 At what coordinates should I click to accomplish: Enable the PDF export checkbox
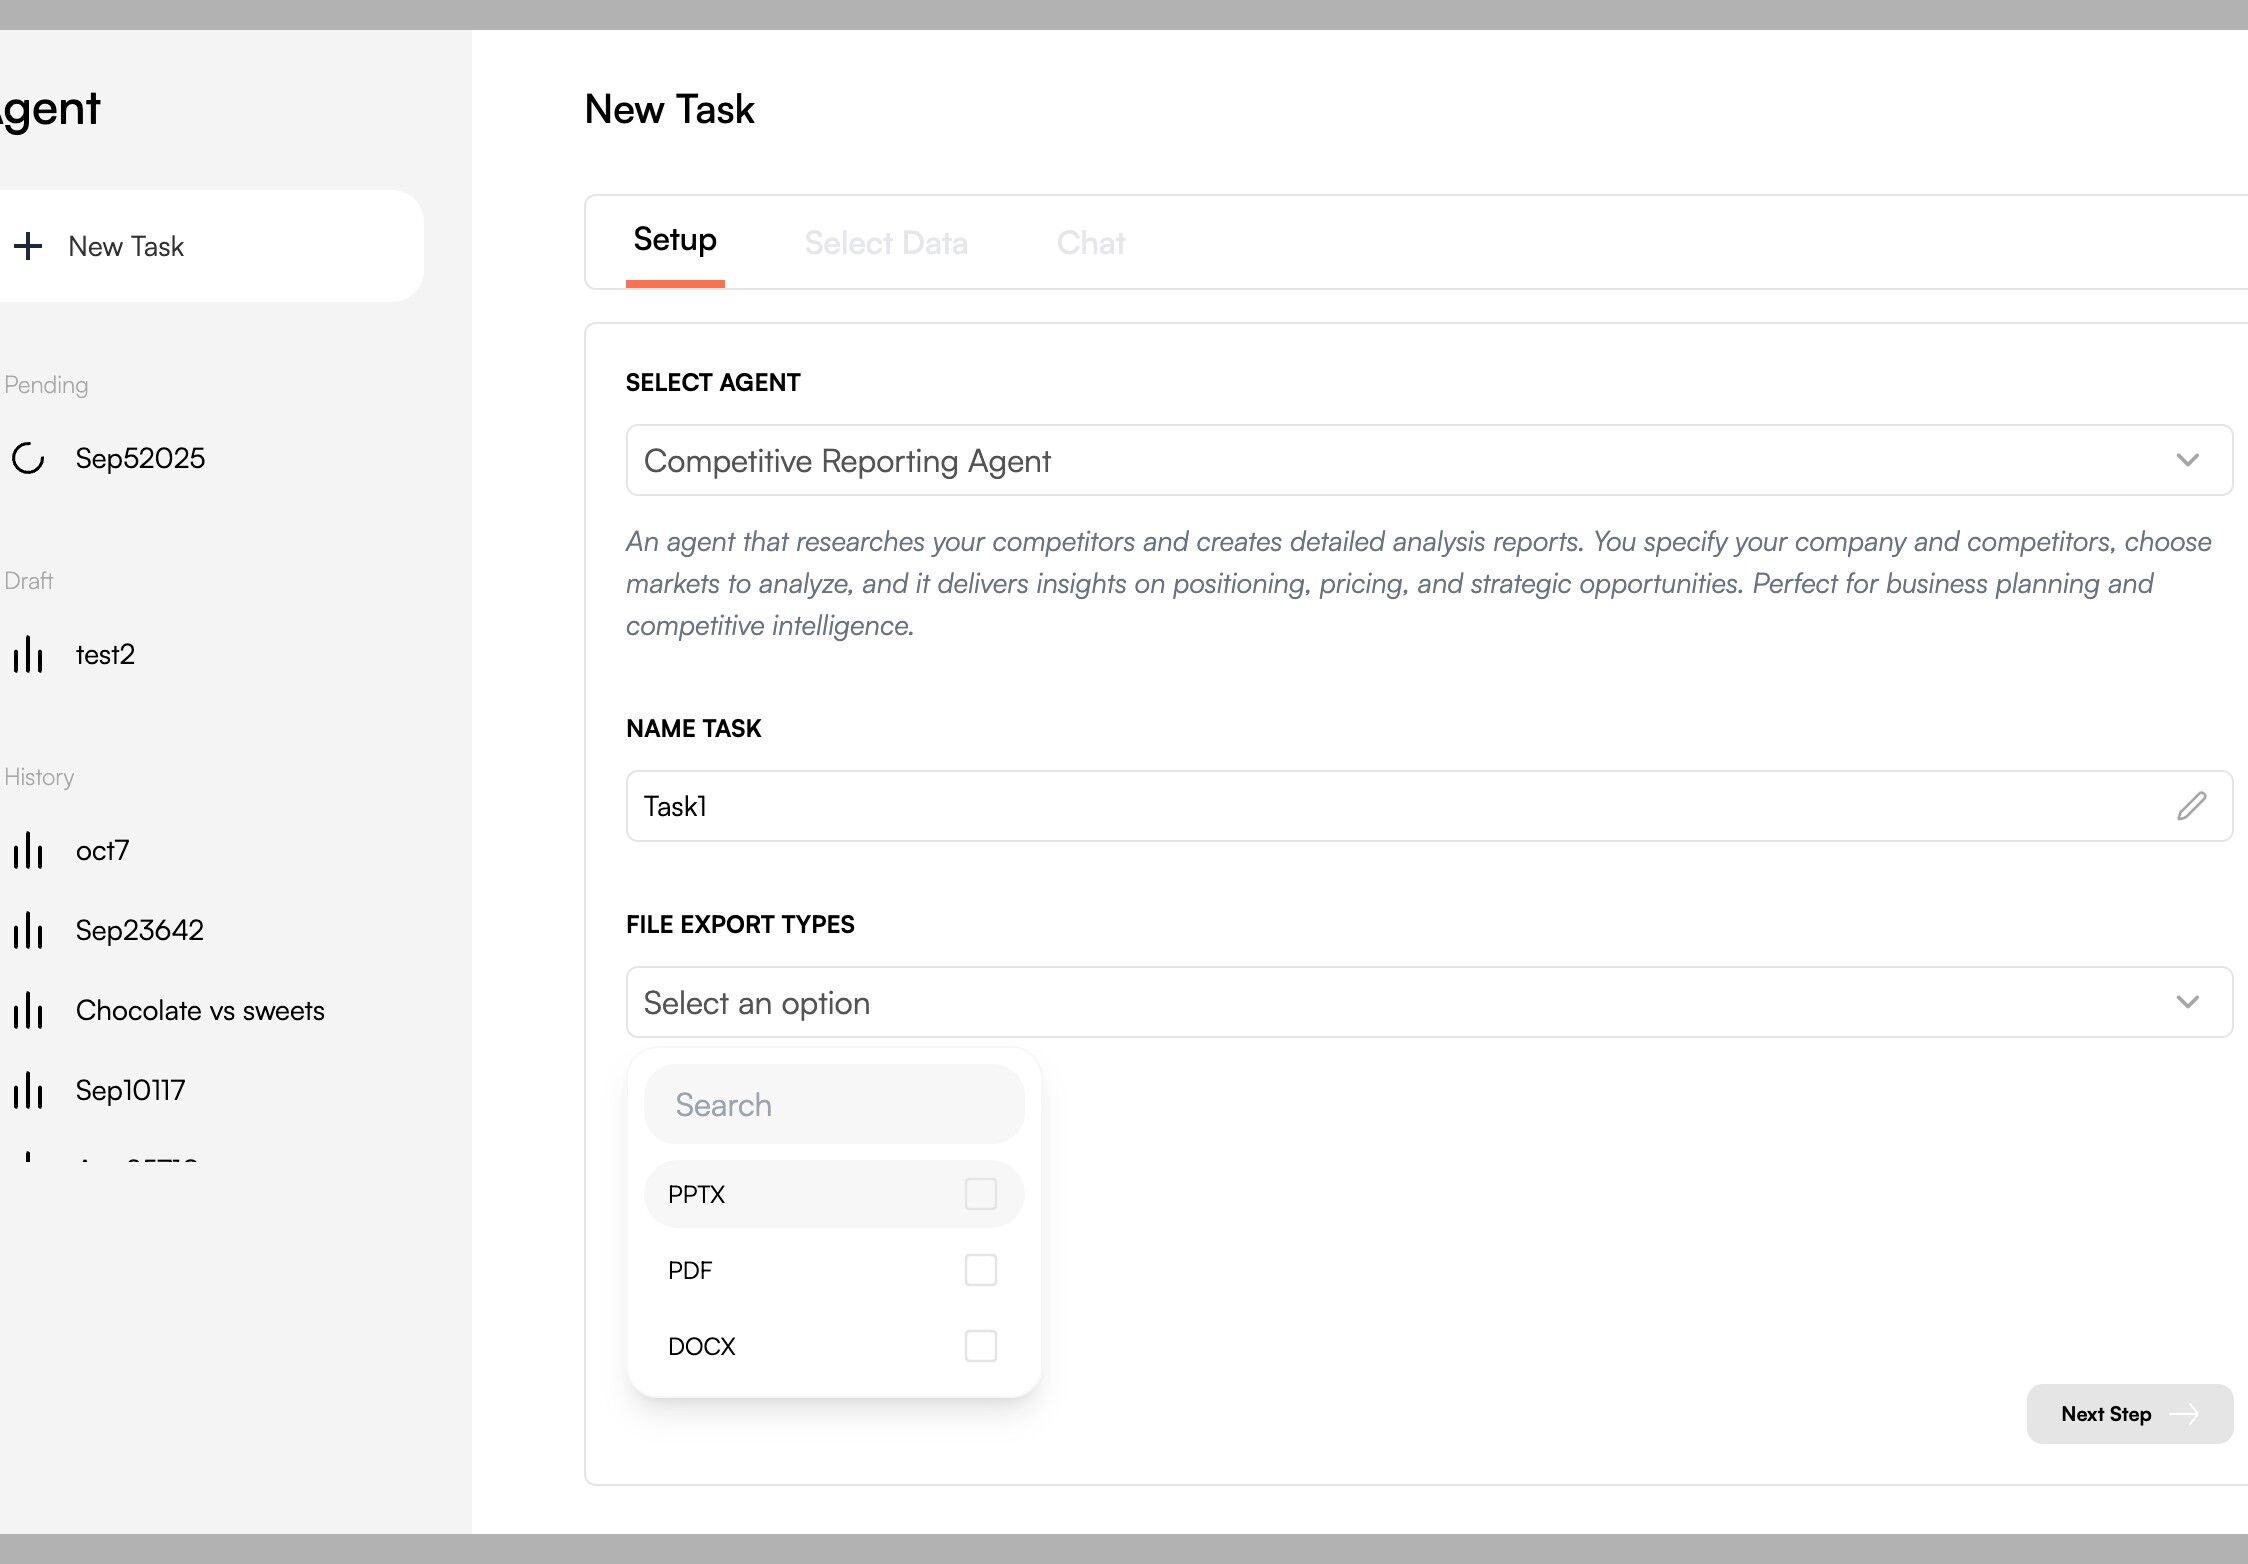[980, 1270]
